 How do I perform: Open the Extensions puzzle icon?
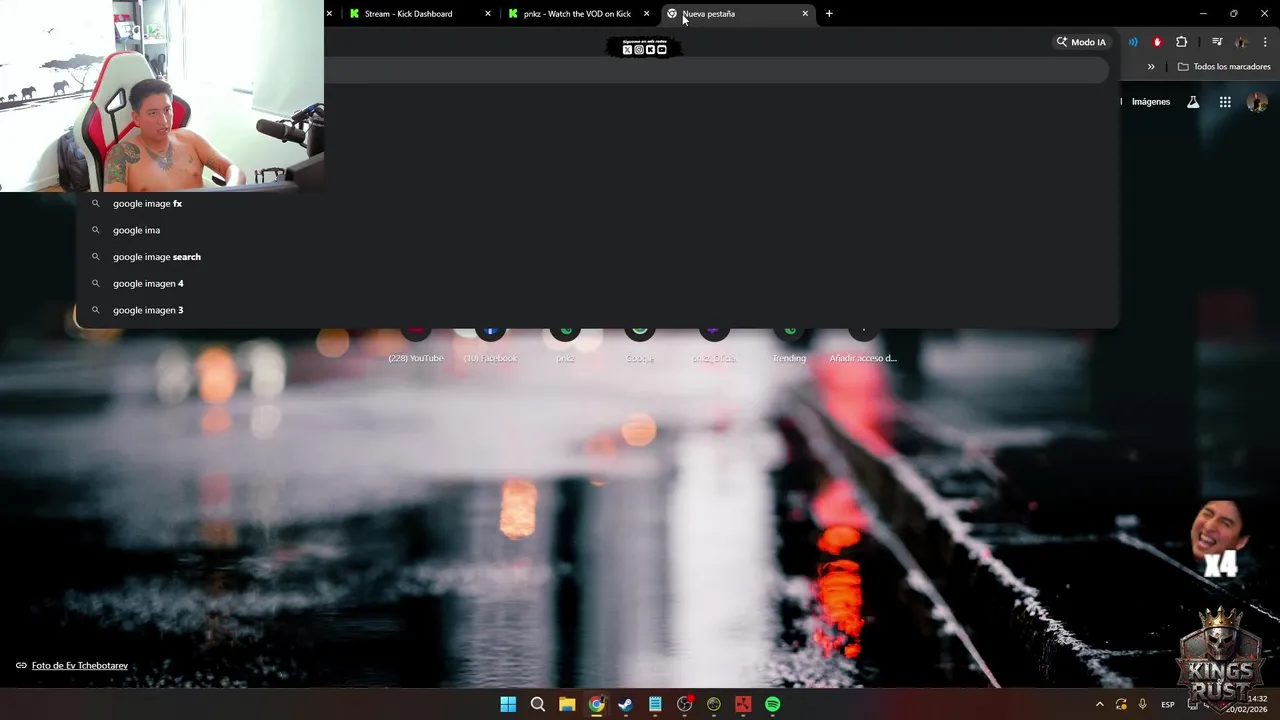[1181, 42]
